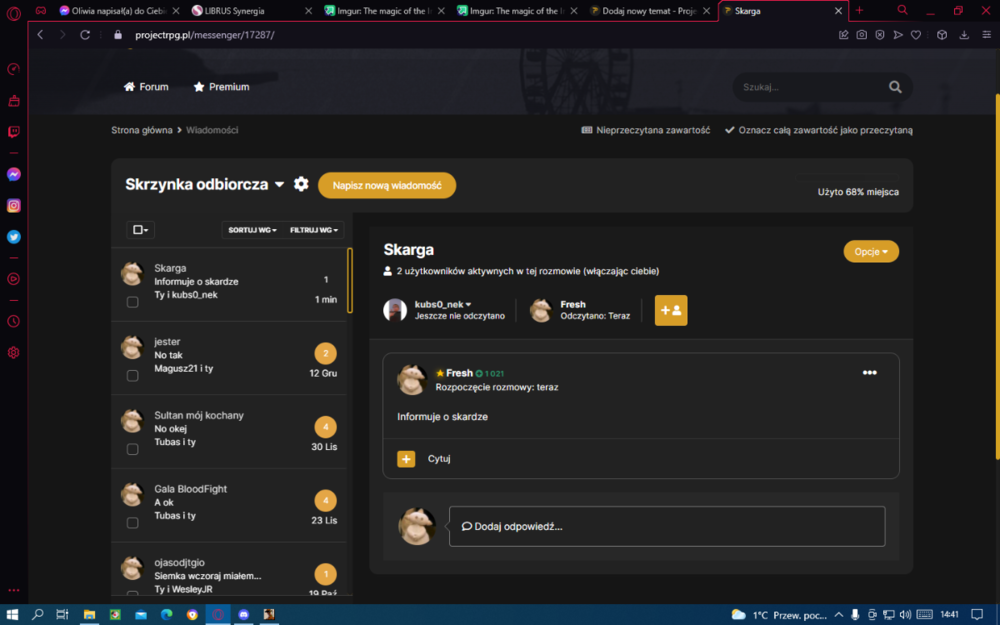This screenshot has height=625, width=1000.
Task: Click the search magnifier in forum search box
Action: pos(895,87)
